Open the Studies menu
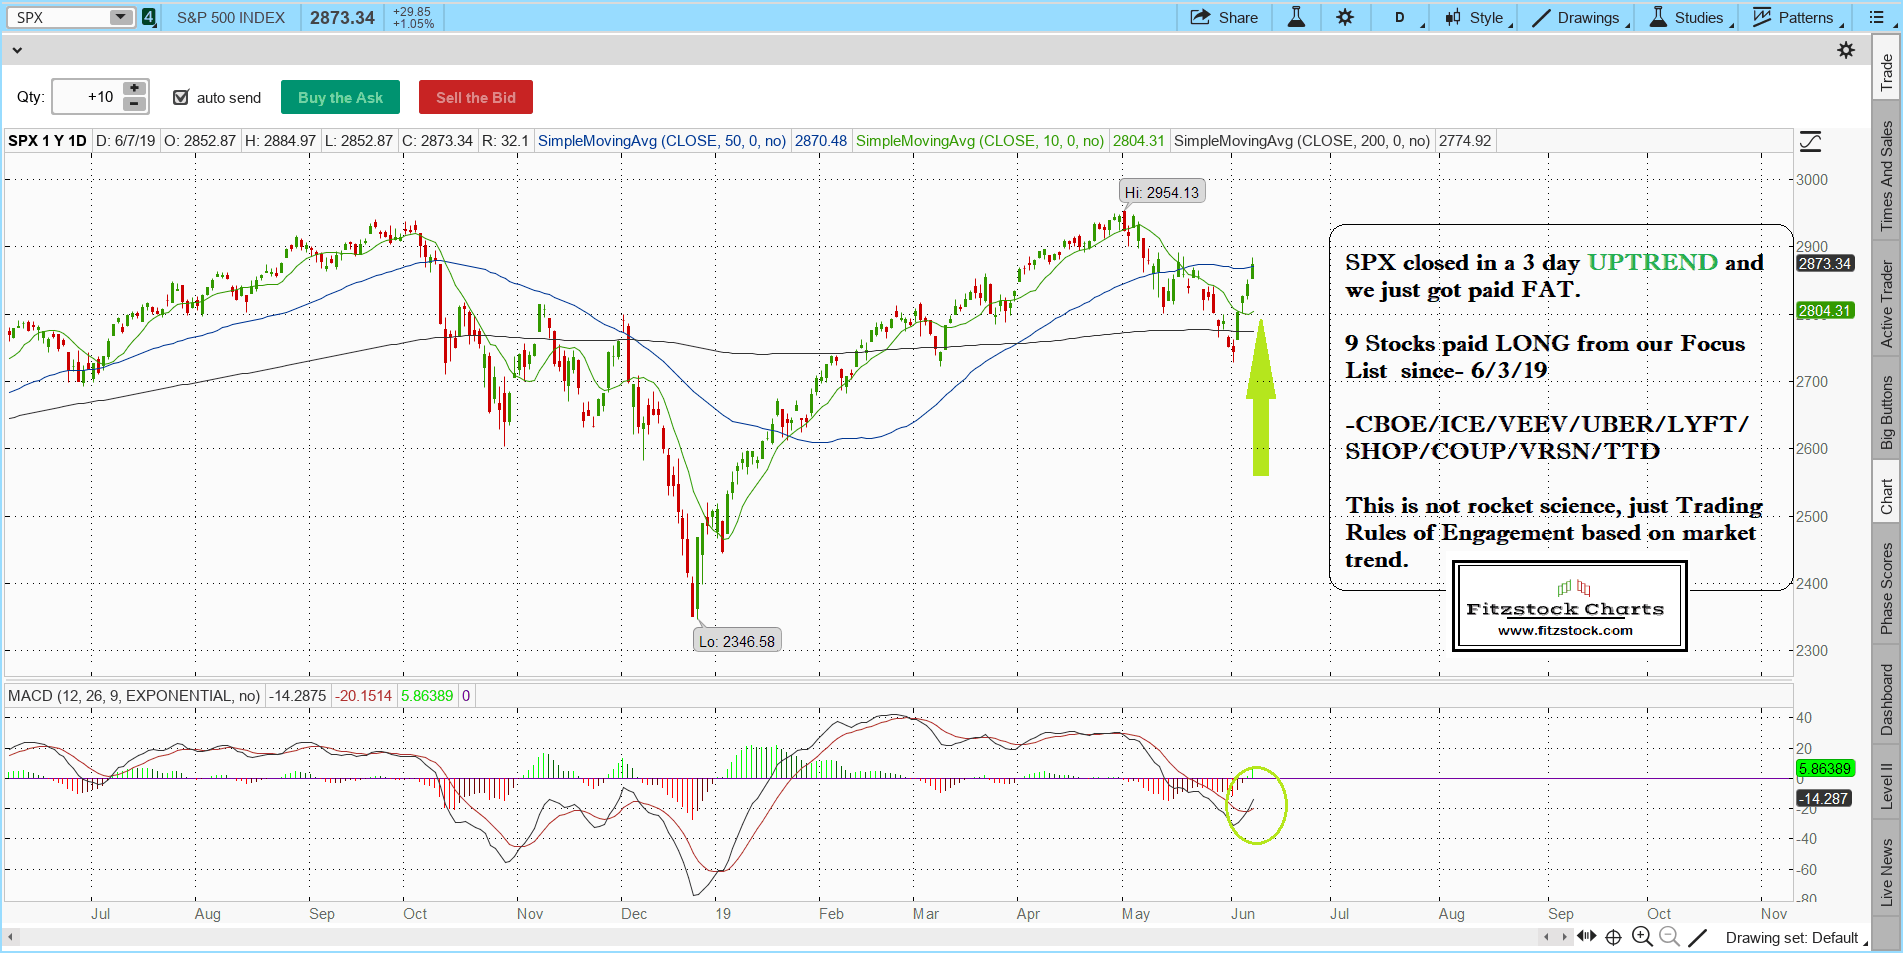This screenshot has height=953, width=1903. point(1688,18)
